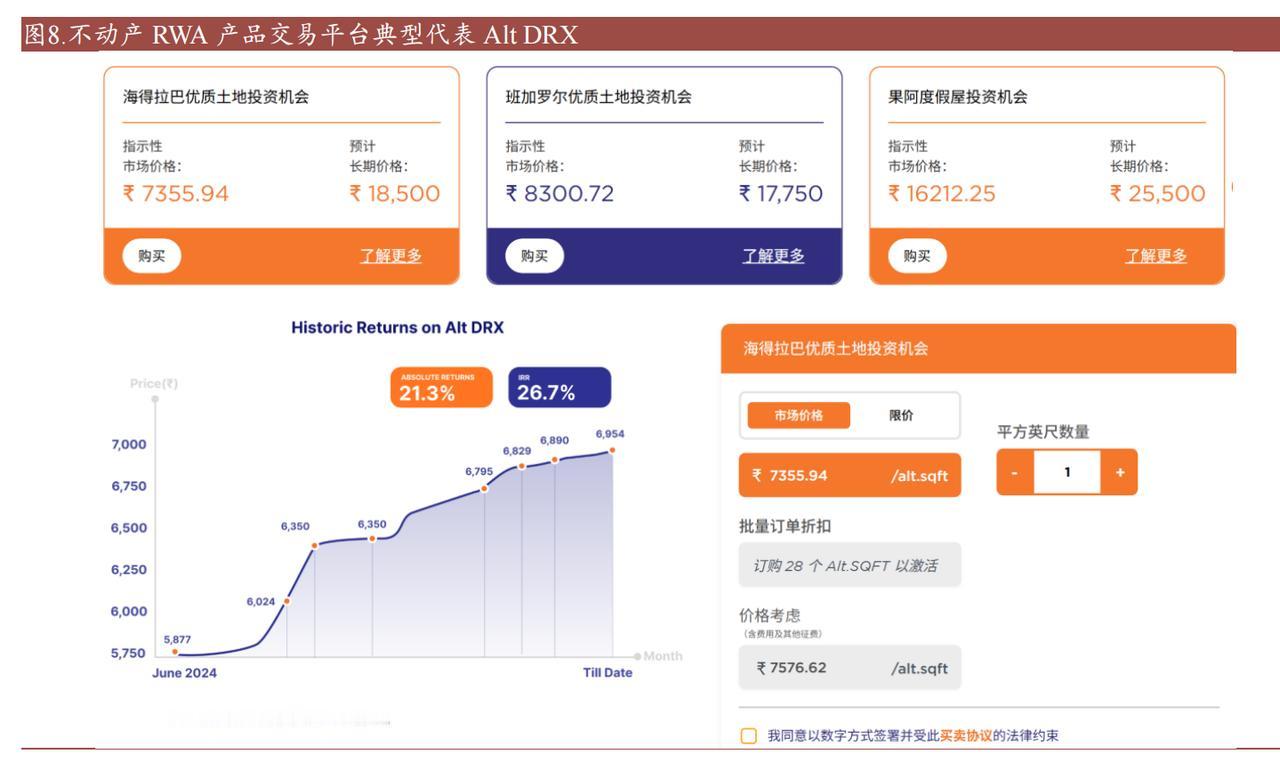Switch to the 限价 order tab

tap(901, 415)
